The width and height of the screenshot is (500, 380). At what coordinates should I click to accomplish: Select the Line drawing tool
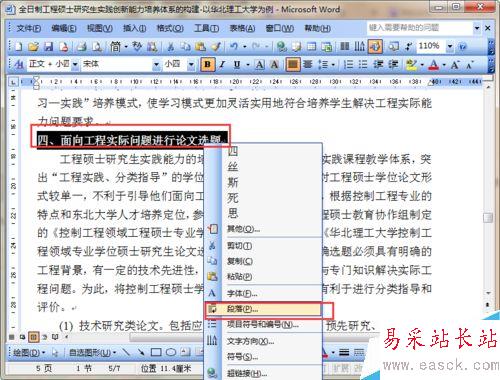[x=126, y=352]
